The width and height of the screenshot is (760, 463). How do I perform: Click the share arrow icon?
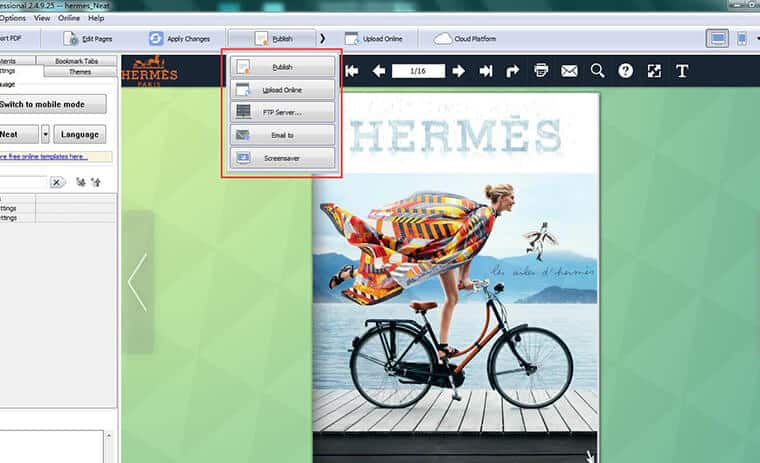click(513, 71)
